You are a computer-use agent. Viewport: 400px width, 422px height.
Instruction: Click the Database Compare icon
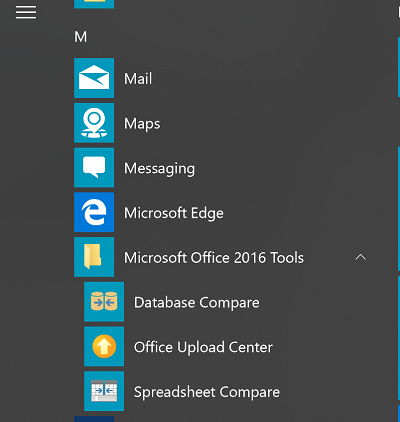[x=104, y=302]
